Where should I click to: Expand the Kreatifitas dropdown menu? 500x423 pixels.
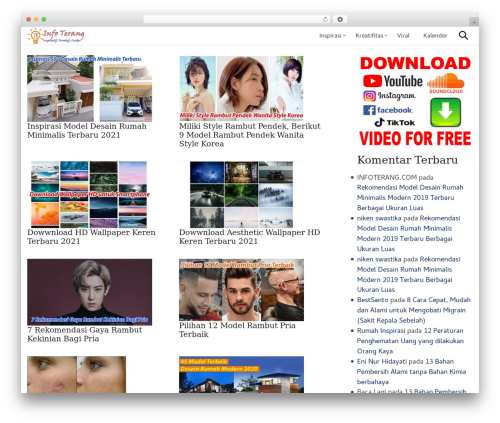click(371, 35)
